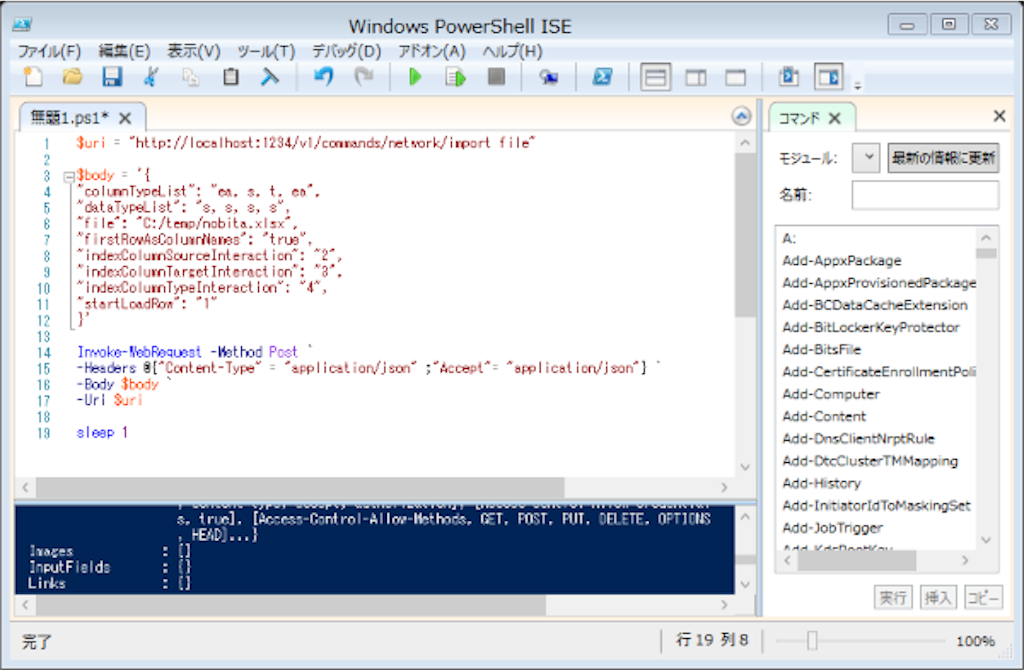Click 最新の情報に更新 refresh button
1024x670 pixels.
point(943,158)
